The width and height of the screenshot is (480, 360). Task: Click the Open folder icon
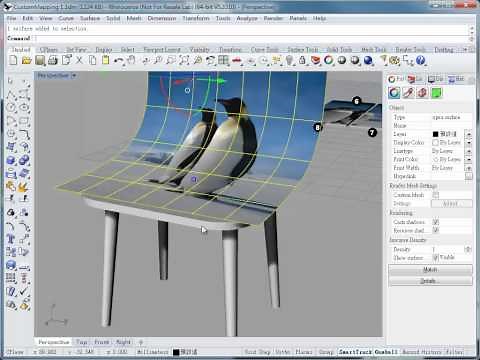coord(26,60)
